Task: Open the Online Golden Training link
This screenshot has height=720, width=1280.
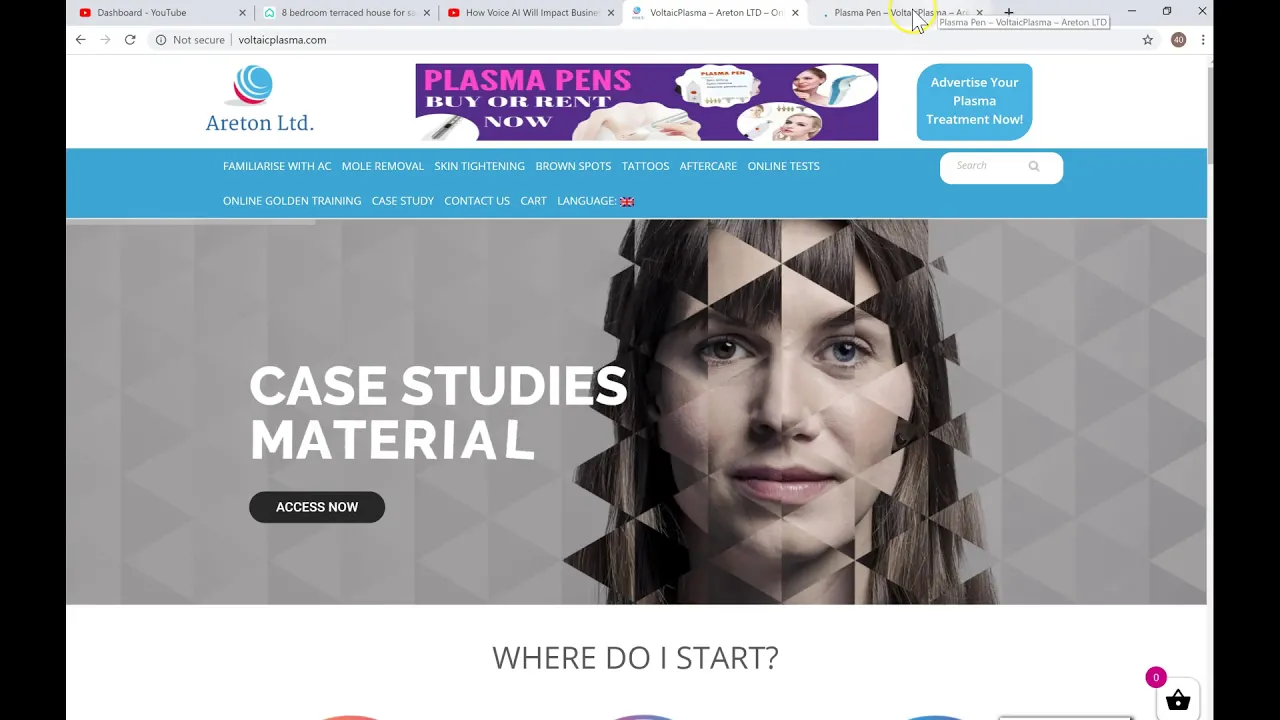Action: 292,201
